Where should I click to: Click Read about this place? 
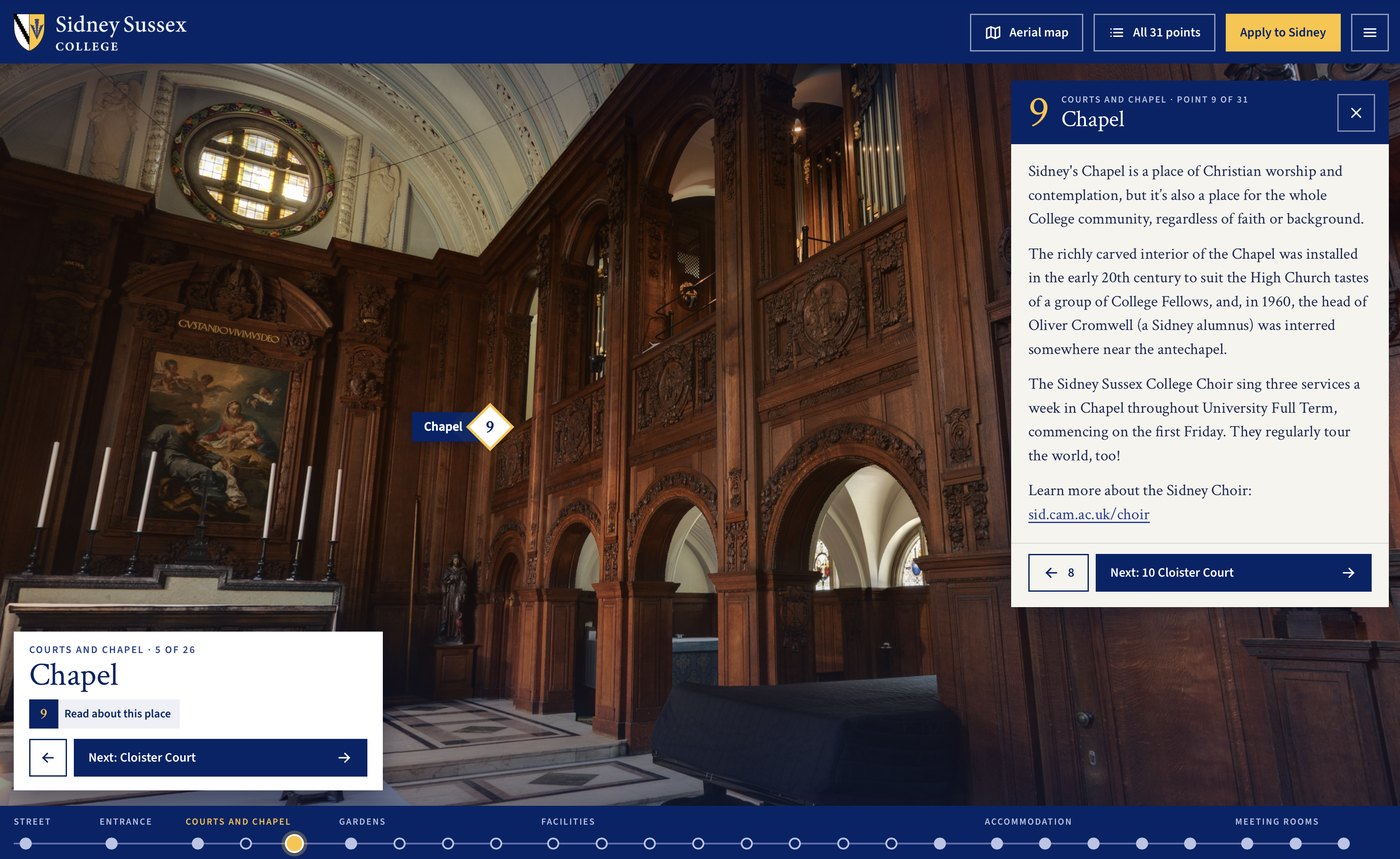tap(104, 714)
